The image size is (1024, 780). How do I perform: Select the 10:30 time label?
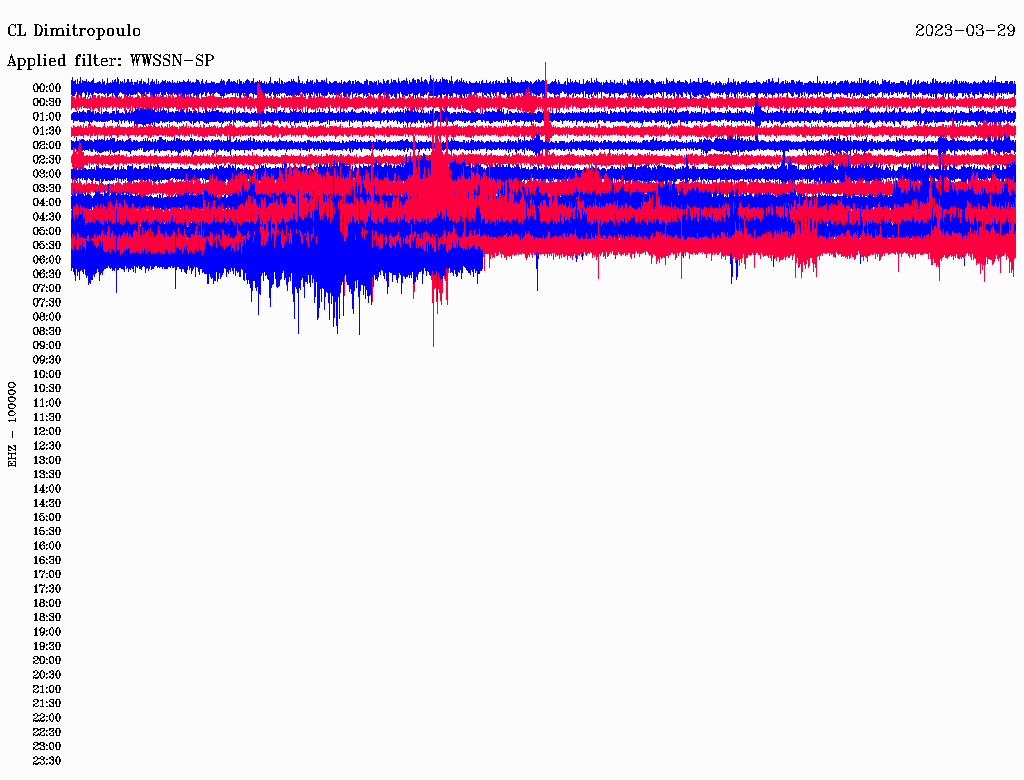click(x=47, y=388)
